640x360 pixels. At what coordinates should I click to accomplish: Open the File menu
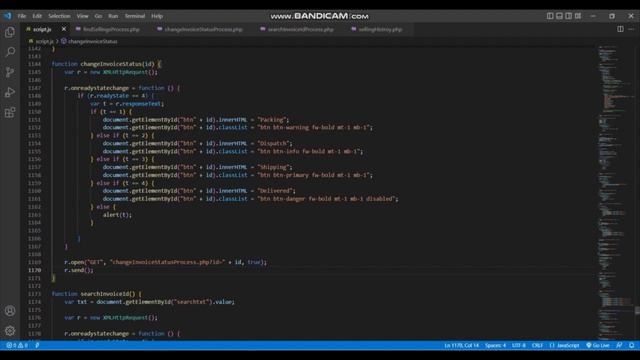pyautogui.click(x=22, y=16)
